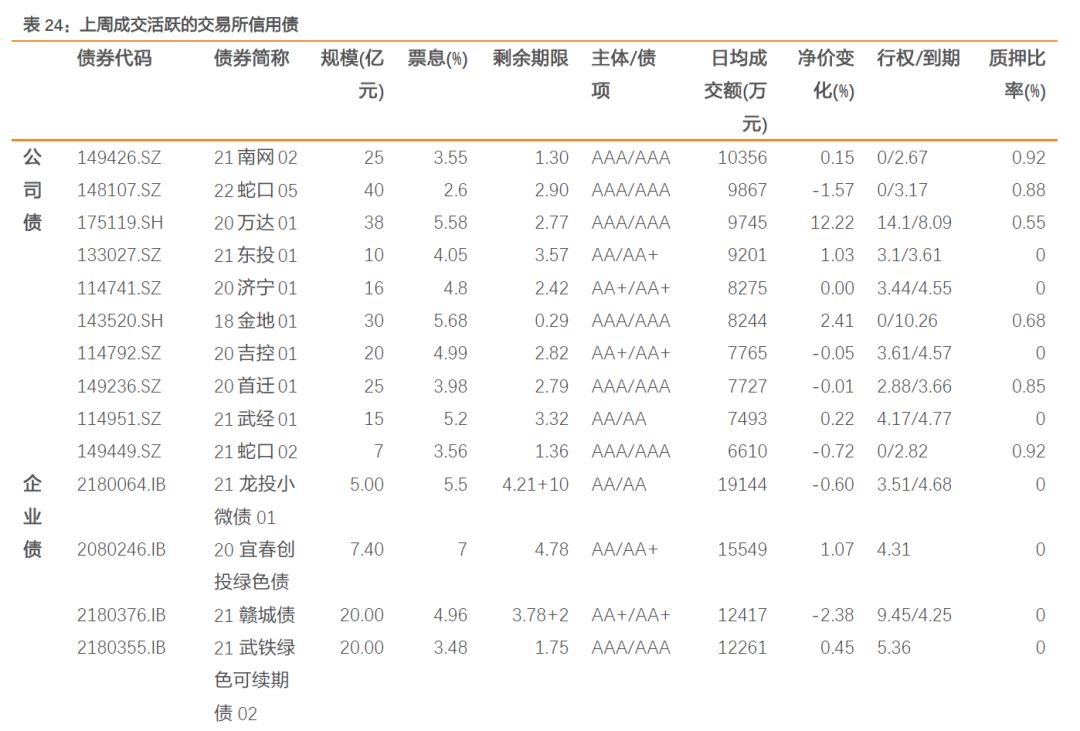Click daily turnover value 9867

pyautogui.click(x=747, y=190)
